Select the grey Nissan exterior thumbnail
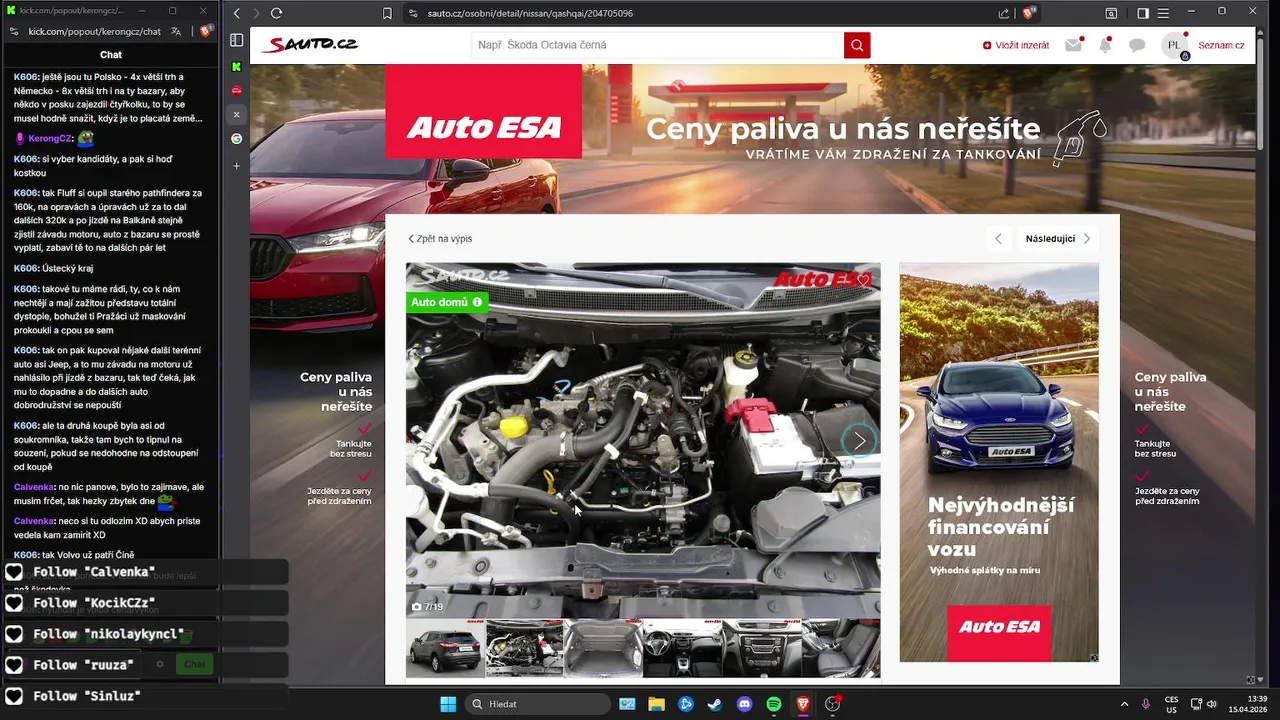This screenshot has width=1280, height=720. coord(445,648)
